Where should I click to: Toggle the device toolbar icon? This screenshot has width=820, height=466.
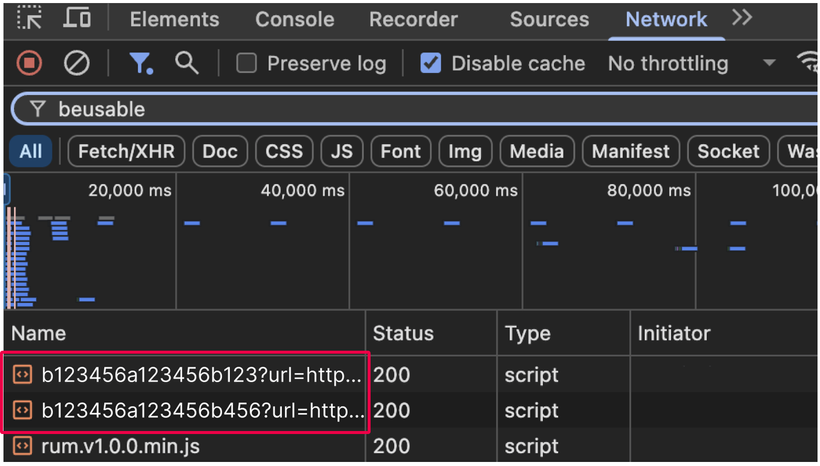77,18
